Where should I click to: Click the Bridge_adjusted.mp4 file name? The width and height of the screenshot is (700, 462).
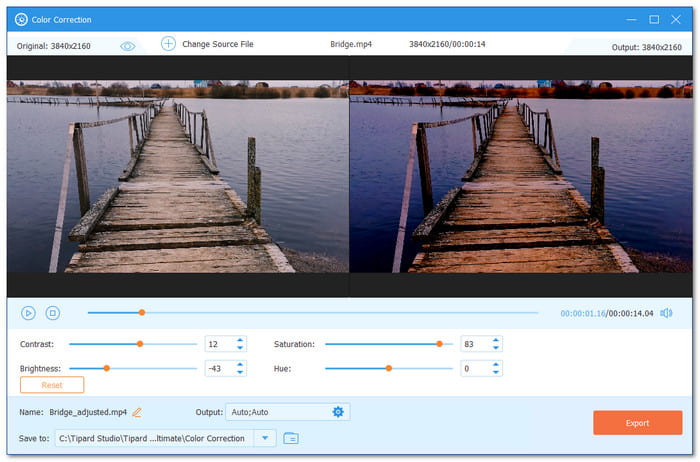(88, 412)
